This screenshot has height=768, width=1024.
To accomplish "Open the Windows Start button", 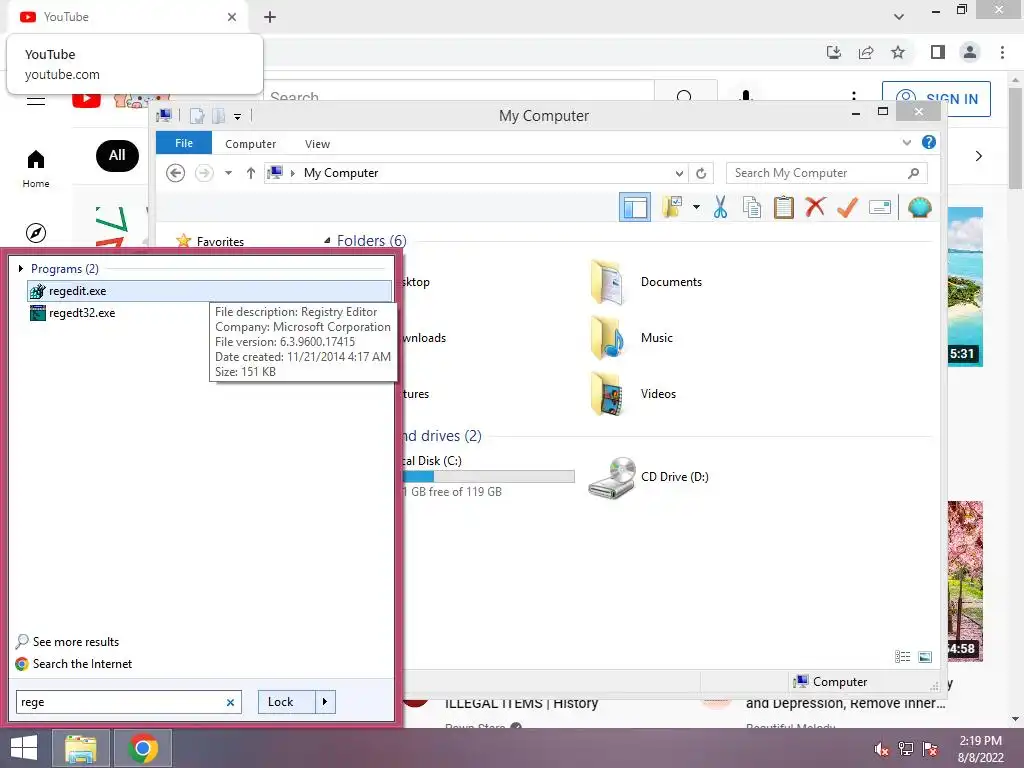I will (x=24, y=748).
